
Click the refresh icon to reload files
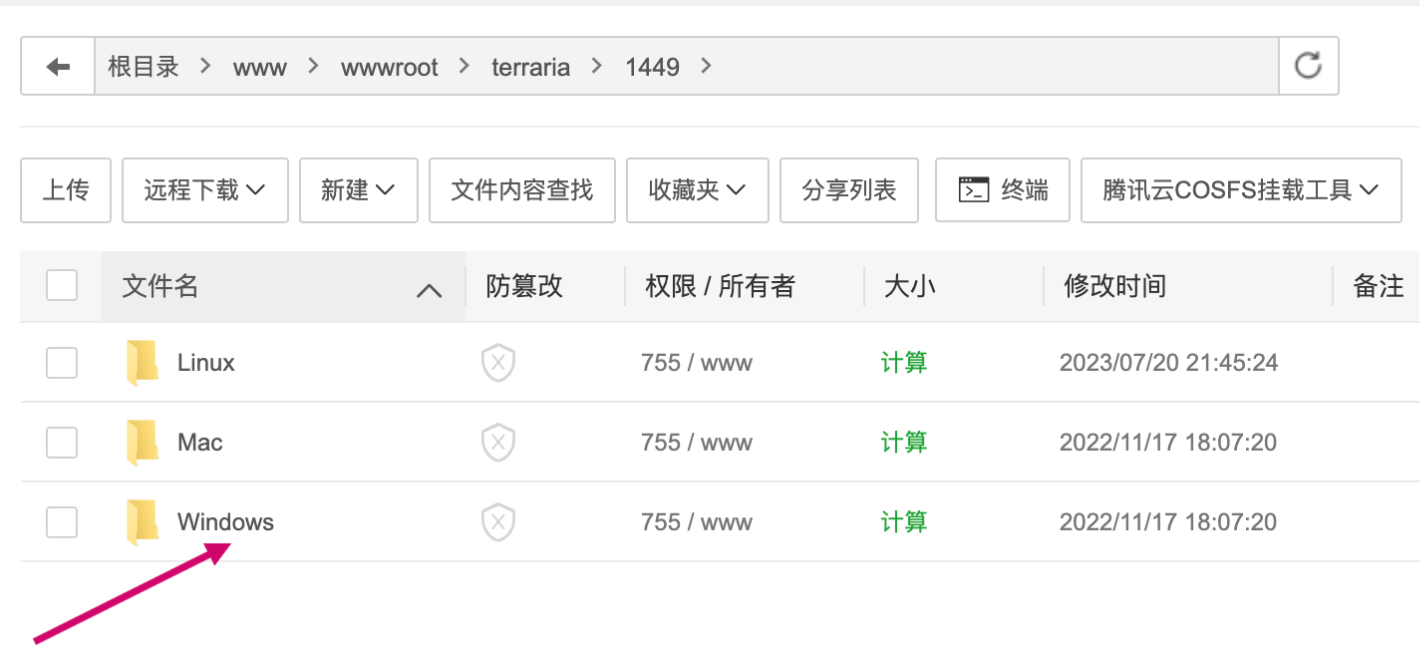(x=1308, y=65)
